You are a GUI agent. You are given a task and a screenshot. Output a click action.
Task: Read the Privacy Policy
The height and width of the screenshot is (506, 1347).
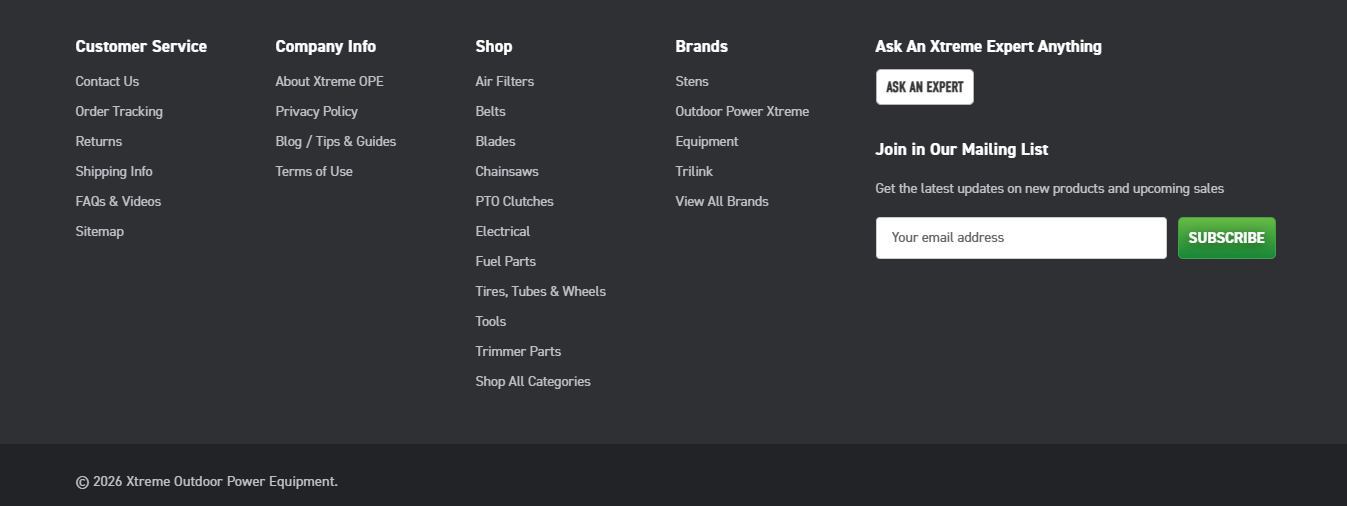pyautogui.click(x=316, y=112)
